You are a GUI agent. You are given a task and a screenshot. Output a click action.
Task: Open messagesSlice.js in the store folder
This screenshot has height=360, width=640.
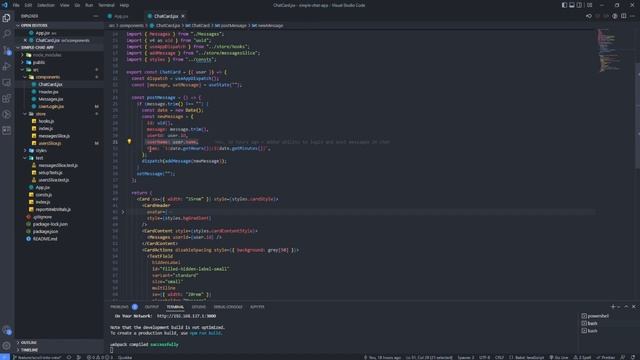click(x=53, y=136)
